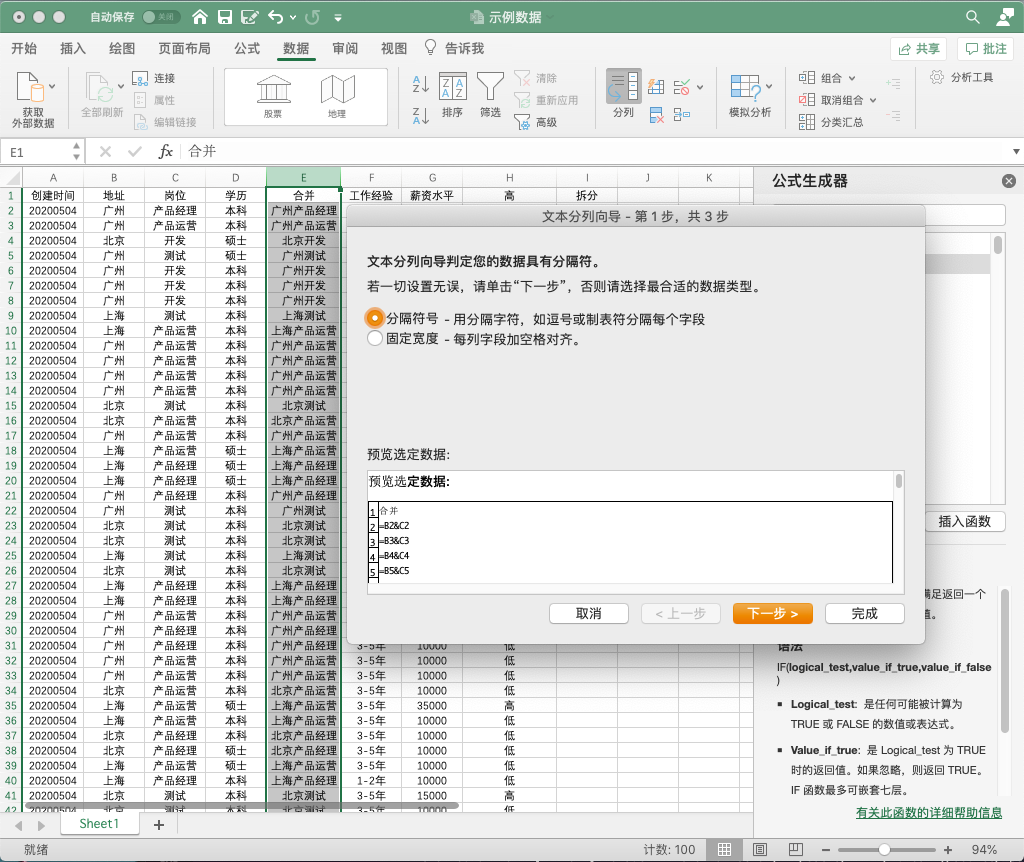This screenshot has width=1024, height=862.
Task: Cancel the wizard with 取消 button
Action: point(588,613)
